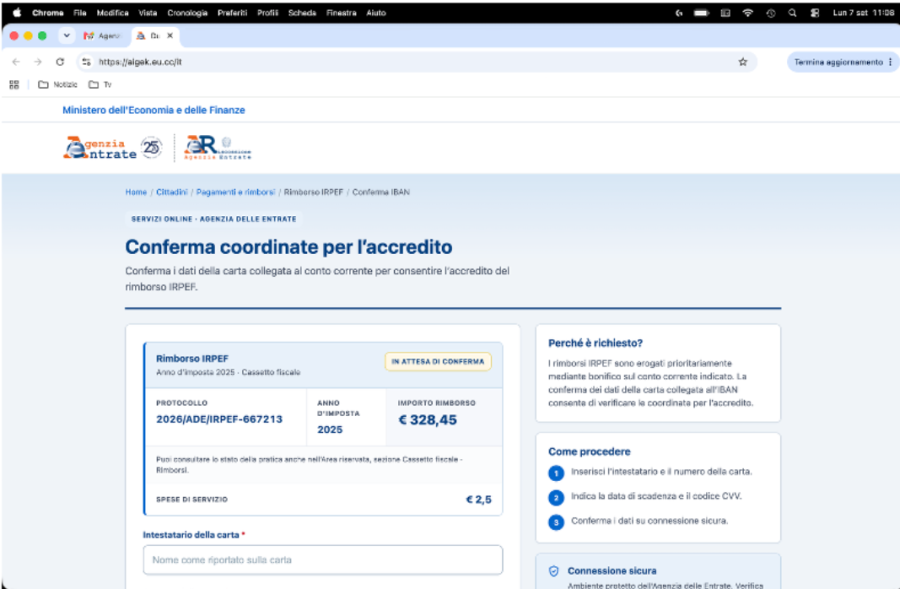Screen dimensions: 900x589
Task: Open the site information icon in address bar
Action: (x=86, y=62)
